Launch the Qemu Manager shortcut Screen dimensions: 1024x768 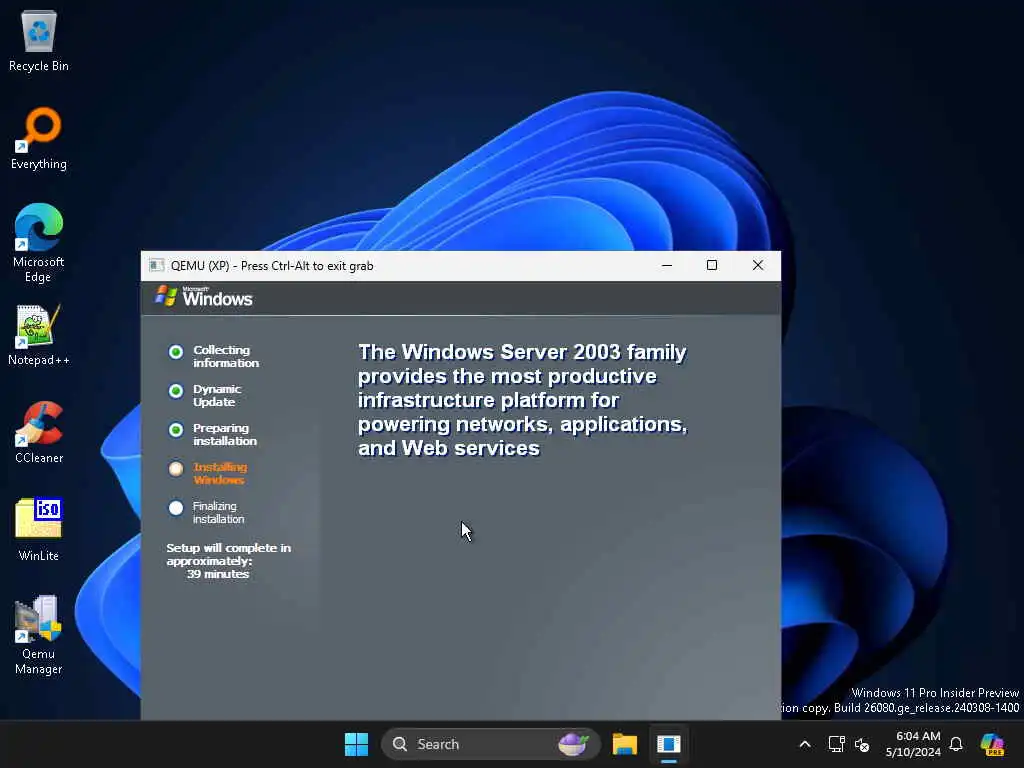39,635
